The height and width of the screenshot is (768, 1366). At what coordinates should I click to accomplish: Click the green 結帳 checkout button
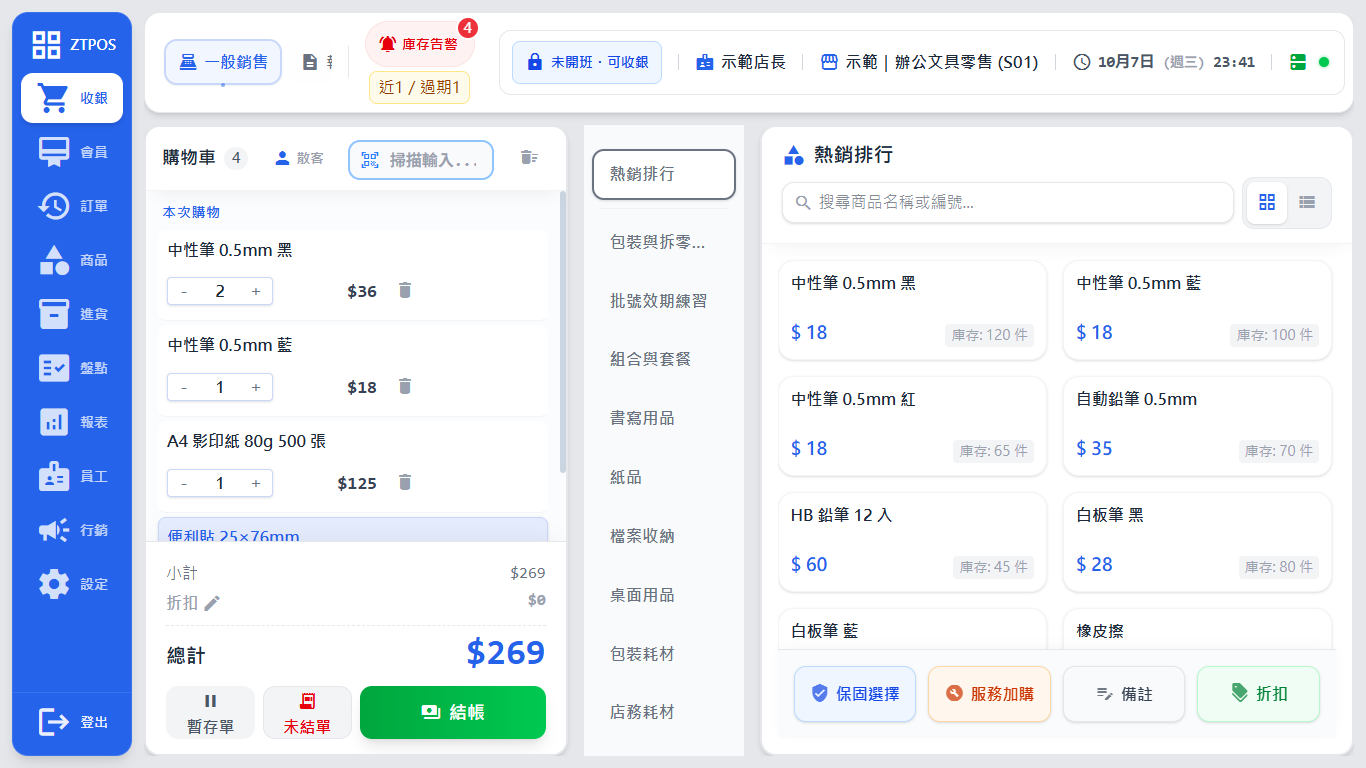pyautogui.click(x=453, y=712)
